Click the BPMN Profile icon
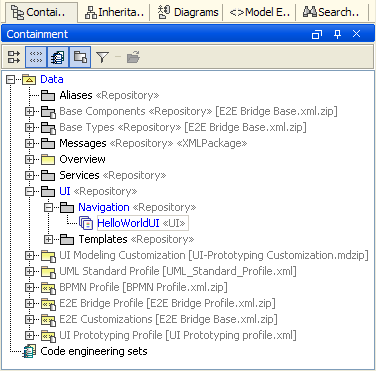This screenshot has width=376, height=371. coord(48,287)
